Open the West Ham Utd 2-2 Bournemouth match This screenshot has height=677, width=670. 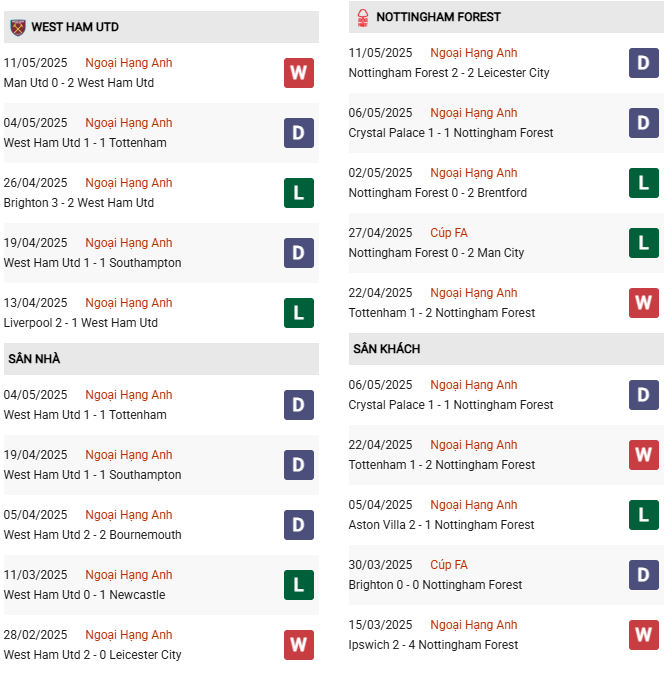(92, 535)
